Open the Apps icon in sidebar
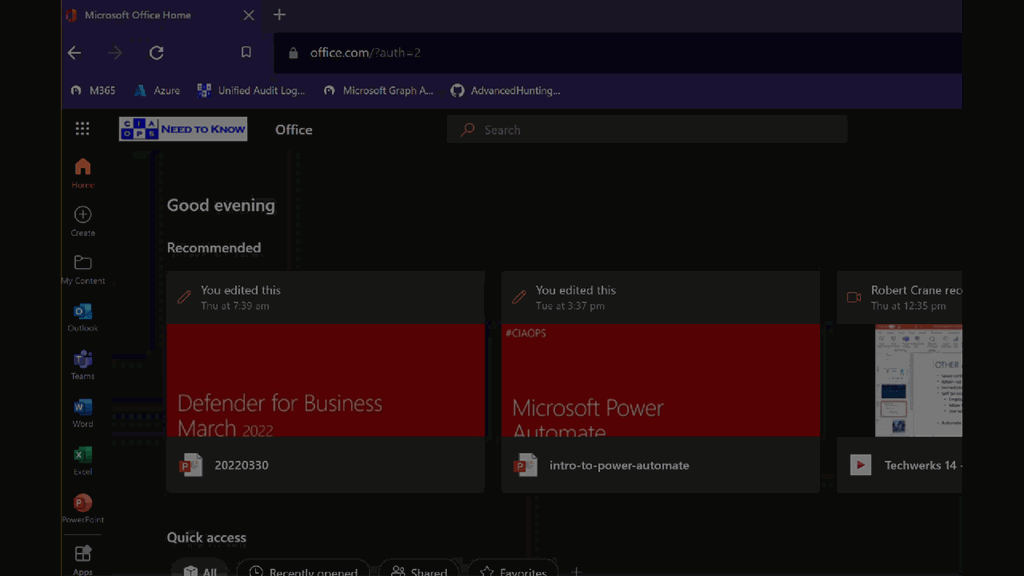The height and width of the screenshot is (576, 1024). pos(82,555)
